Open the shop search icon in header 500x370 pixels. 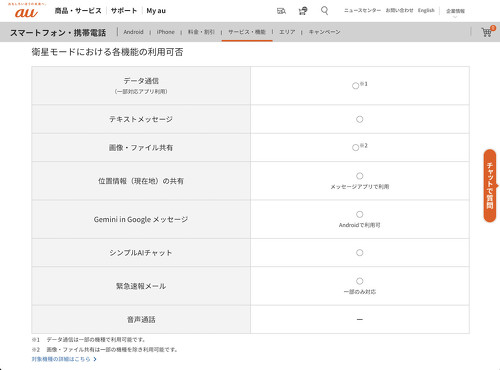[281, 11]
